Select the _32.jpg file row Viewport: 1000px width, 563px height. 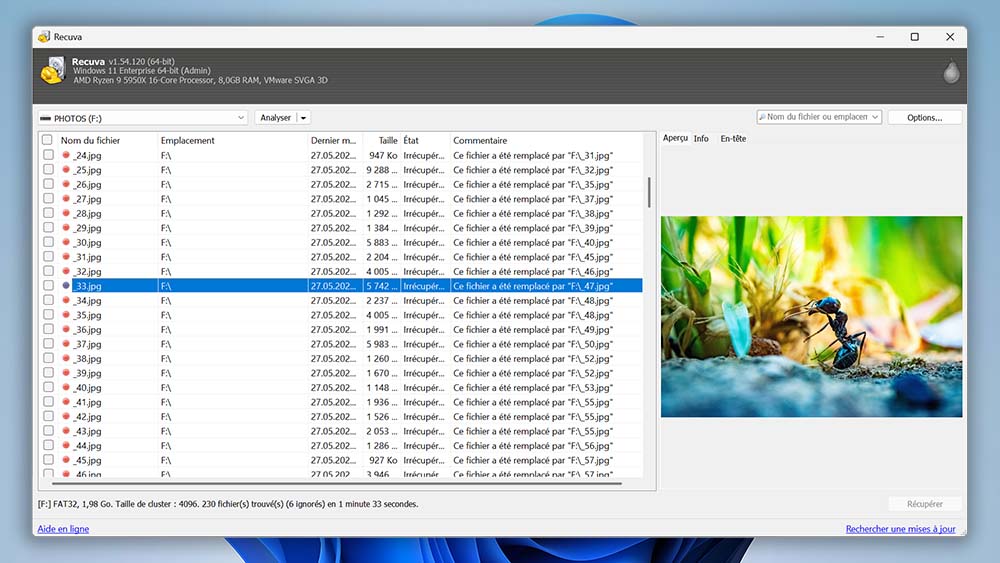(341, 272)
